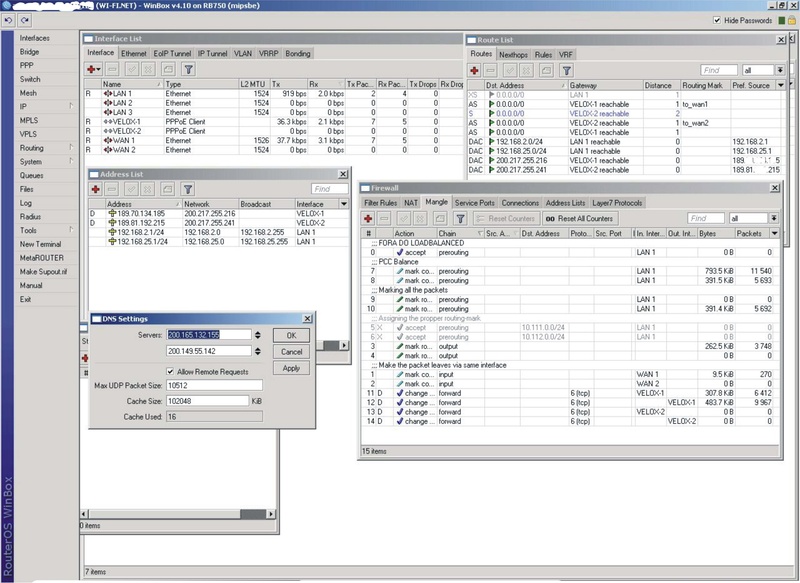Click the first DNS server stepper arrows
This screenshot has height=583, width=800.
(258, 335)
